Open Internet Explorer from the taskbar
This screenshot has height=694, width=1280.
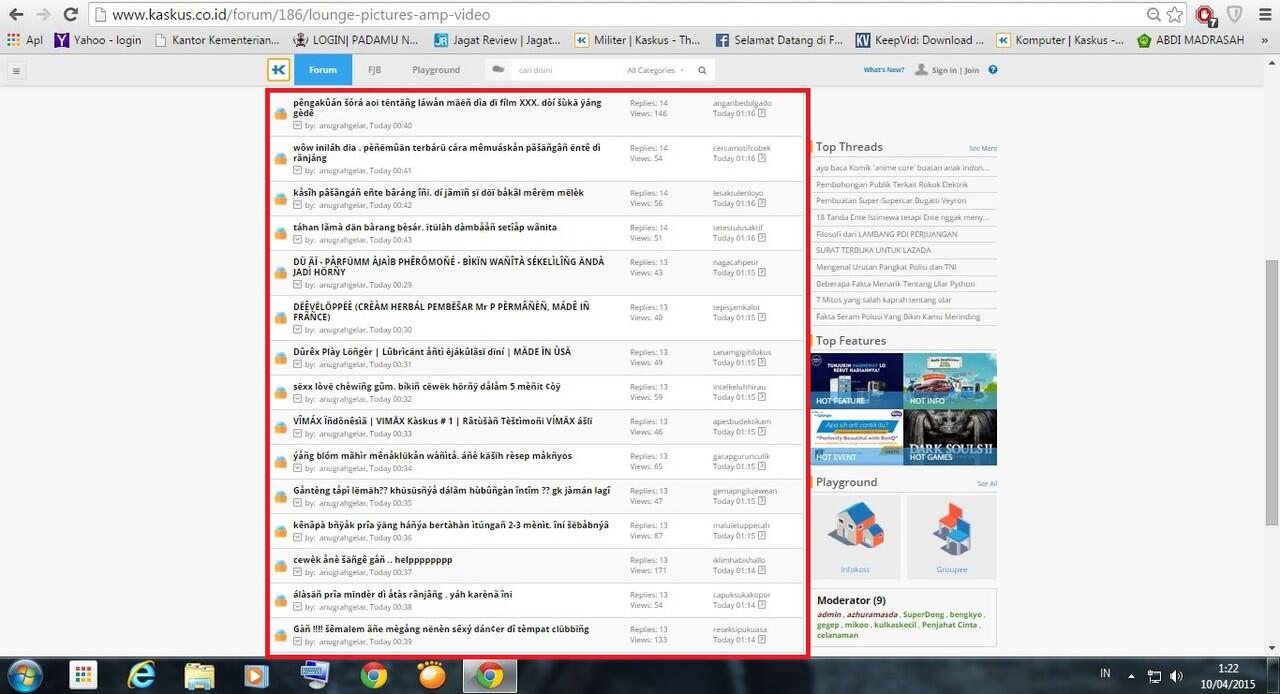pos(143,675)
